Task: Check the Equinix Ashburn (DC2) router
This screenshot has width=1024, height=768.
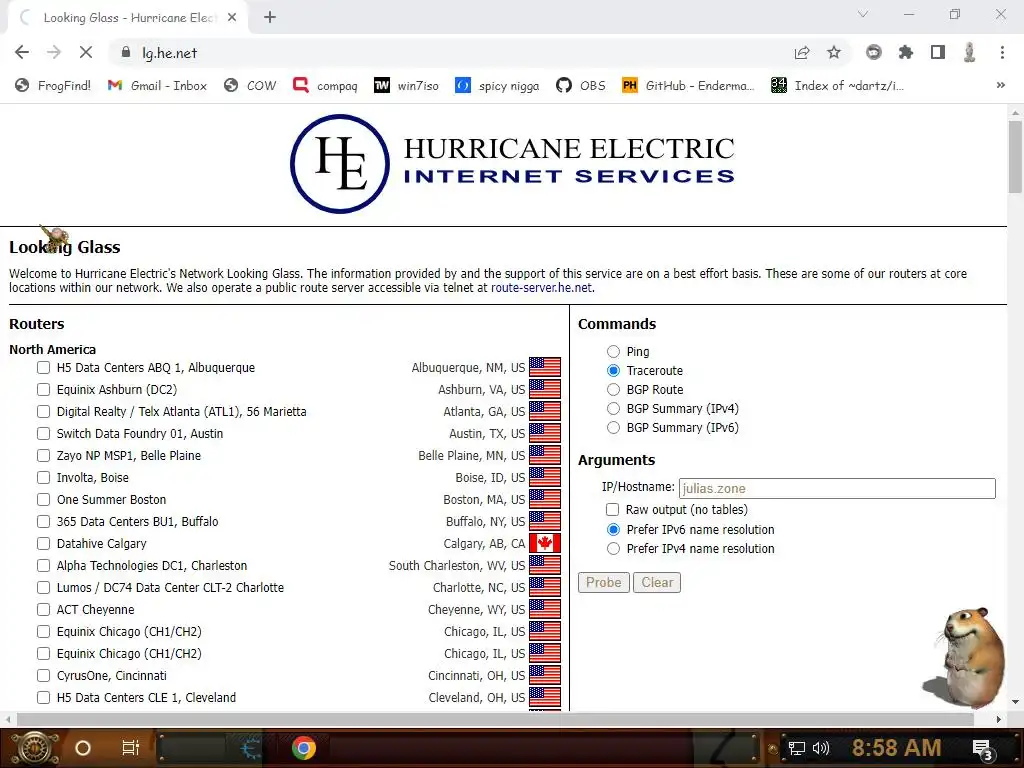Action: pyautogui.click(x=43, y=390)
